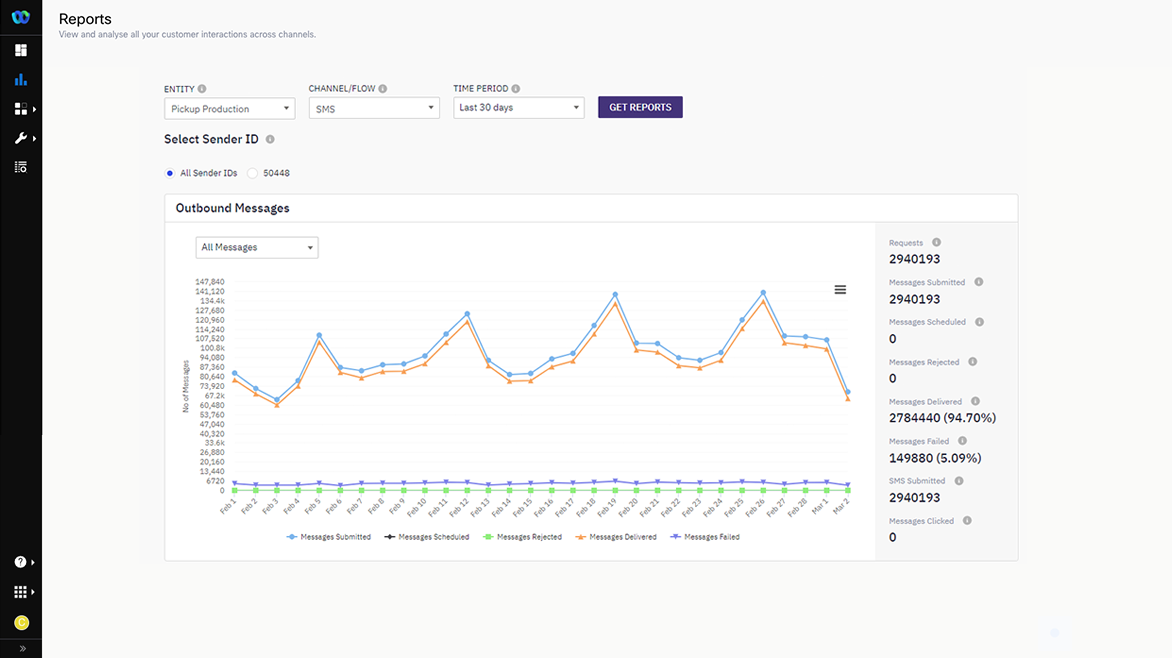Screen dimensions: 1172x658
Task: Open the Entity dropdown showing Pickup Production
Action: click(x=229, y=108)
